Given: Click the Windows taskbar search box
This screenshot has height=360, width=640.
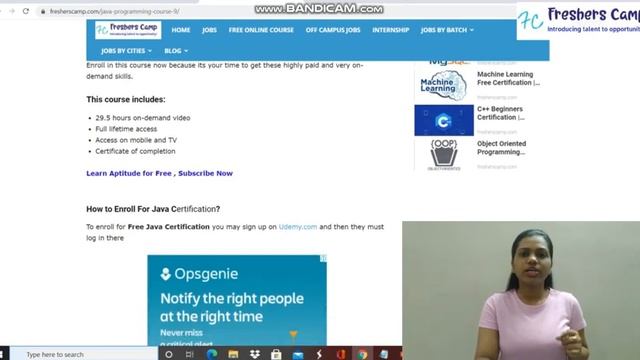Looking at the screenshot, I should click(x=84, y=354).
